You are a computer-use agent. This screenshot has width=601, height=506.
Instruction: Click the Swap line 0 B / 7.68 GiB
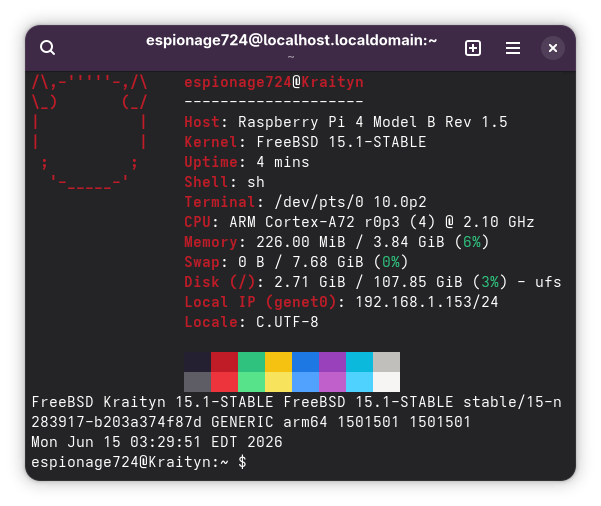pyautogui.click(x=296, y=261)
